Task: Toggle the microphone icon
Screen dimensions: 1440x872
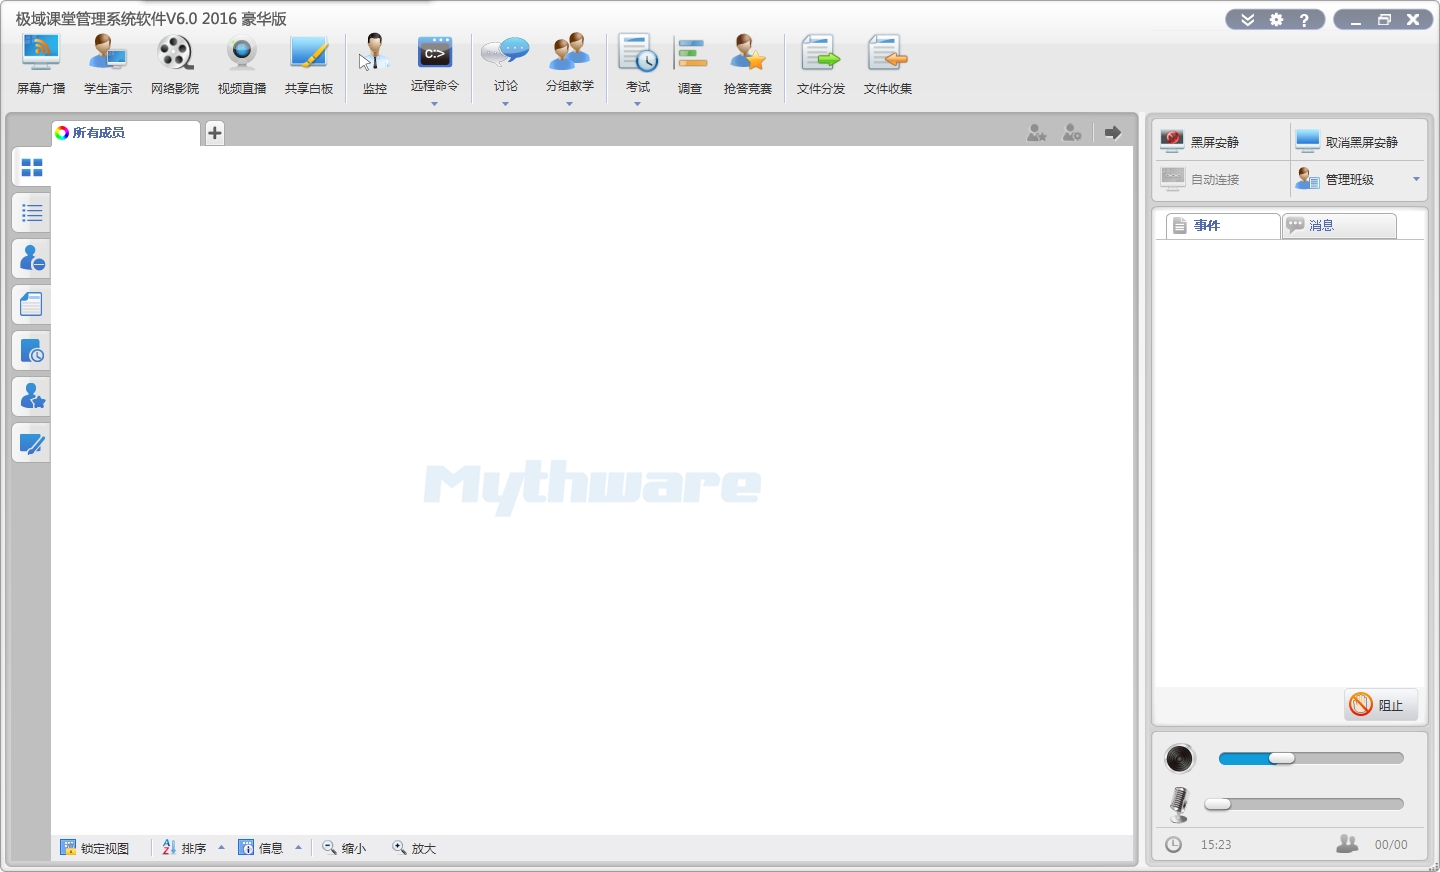Action: pyautogui.click(x=1180, y=804)
